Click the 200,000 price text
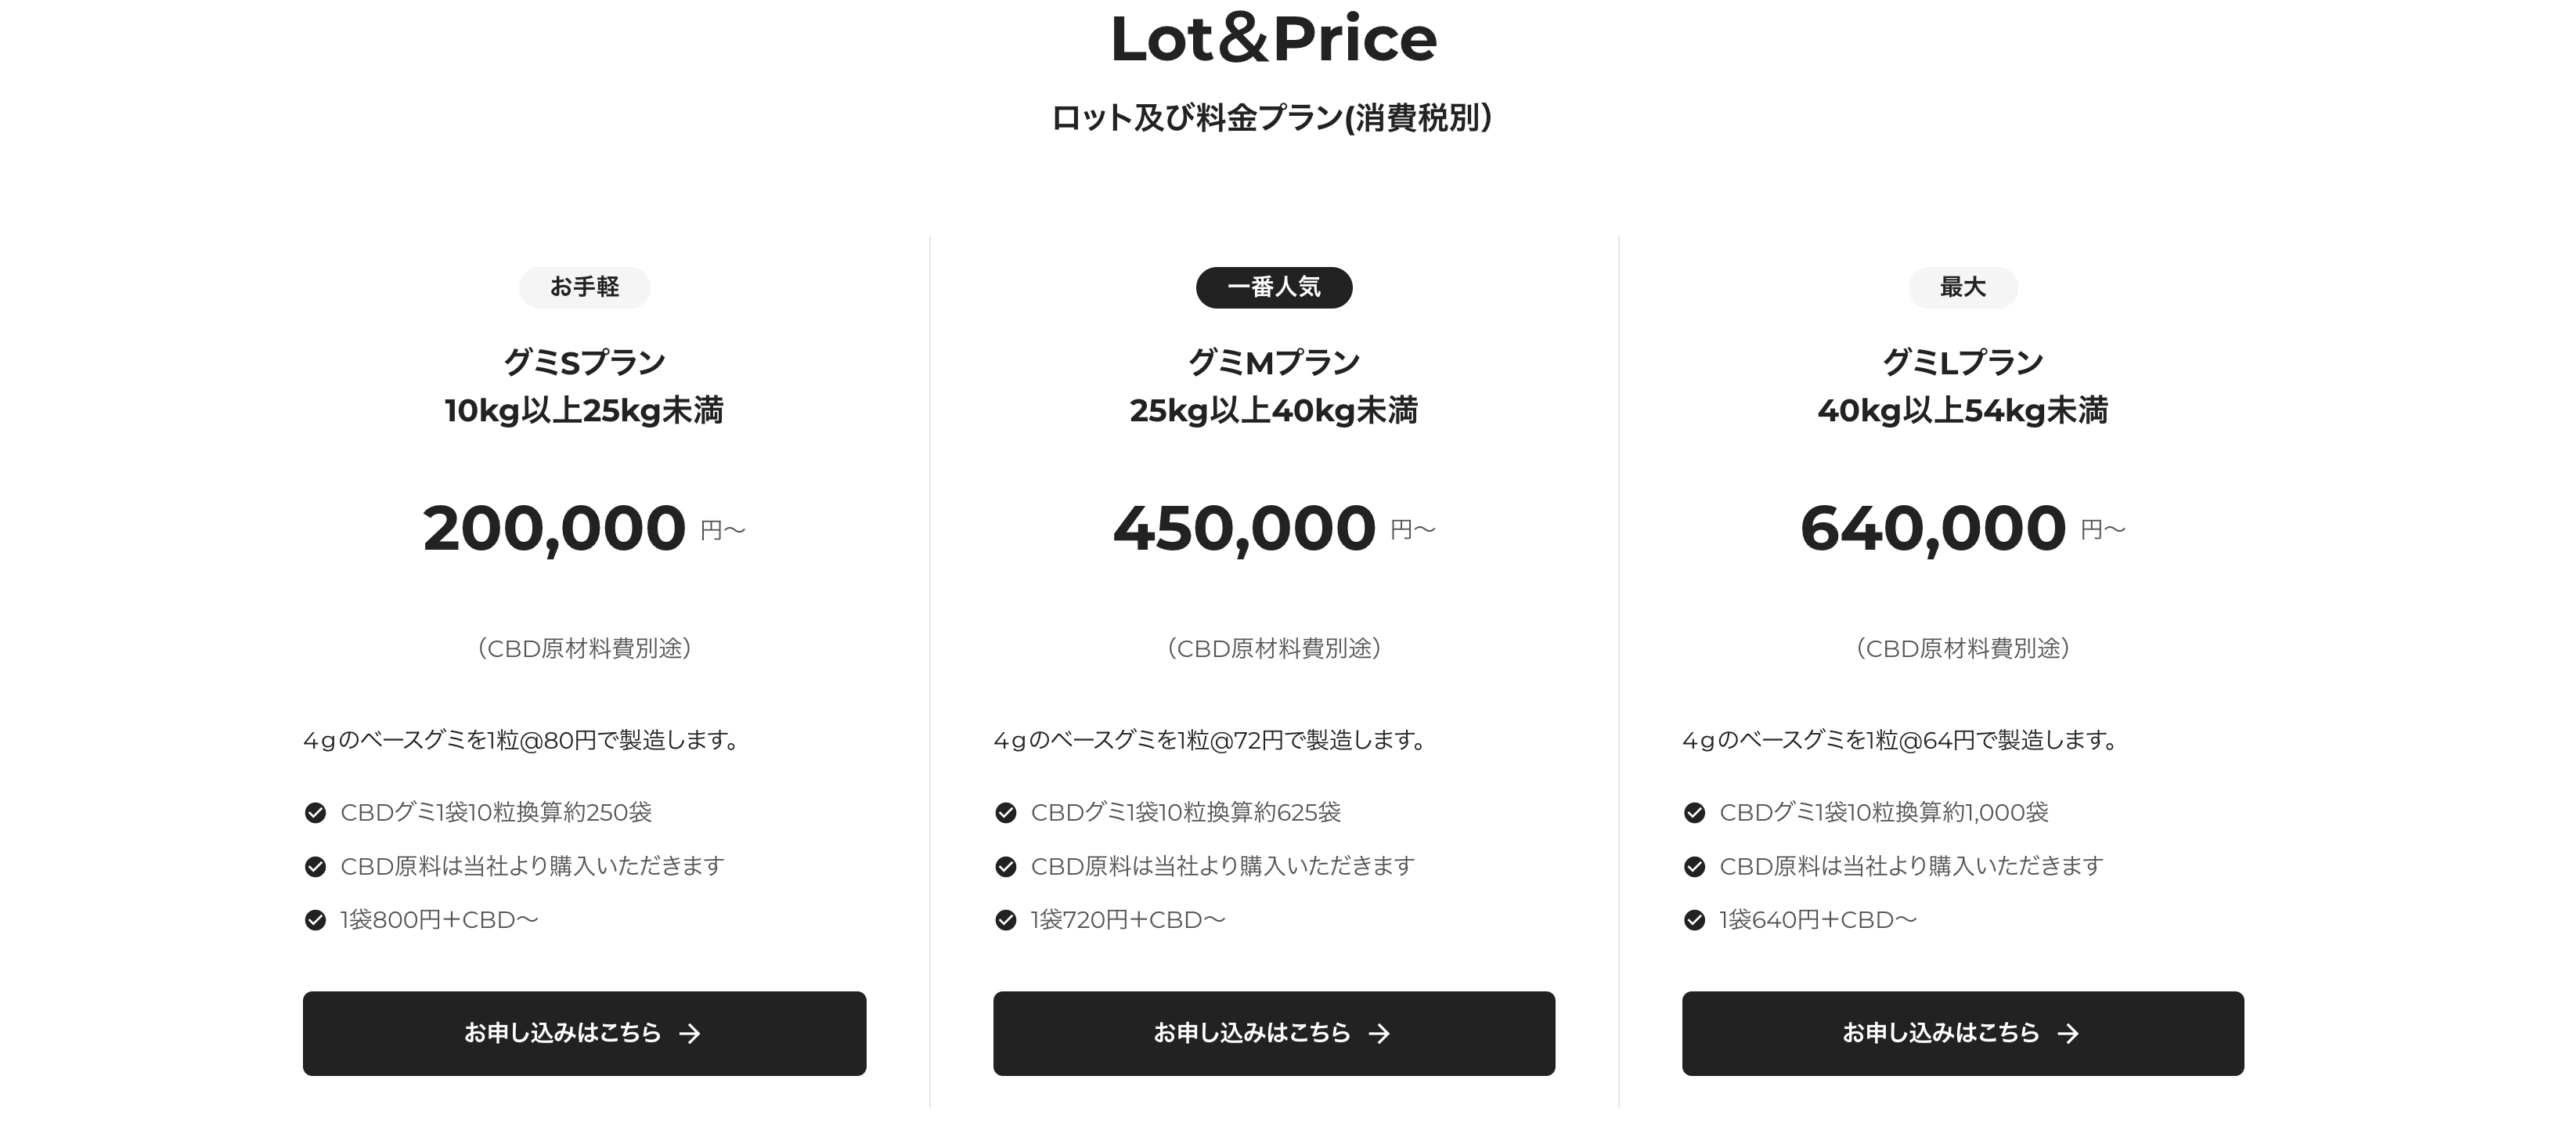The height and width of the screenshot is (1148, 2560). (x=554, y=528)
